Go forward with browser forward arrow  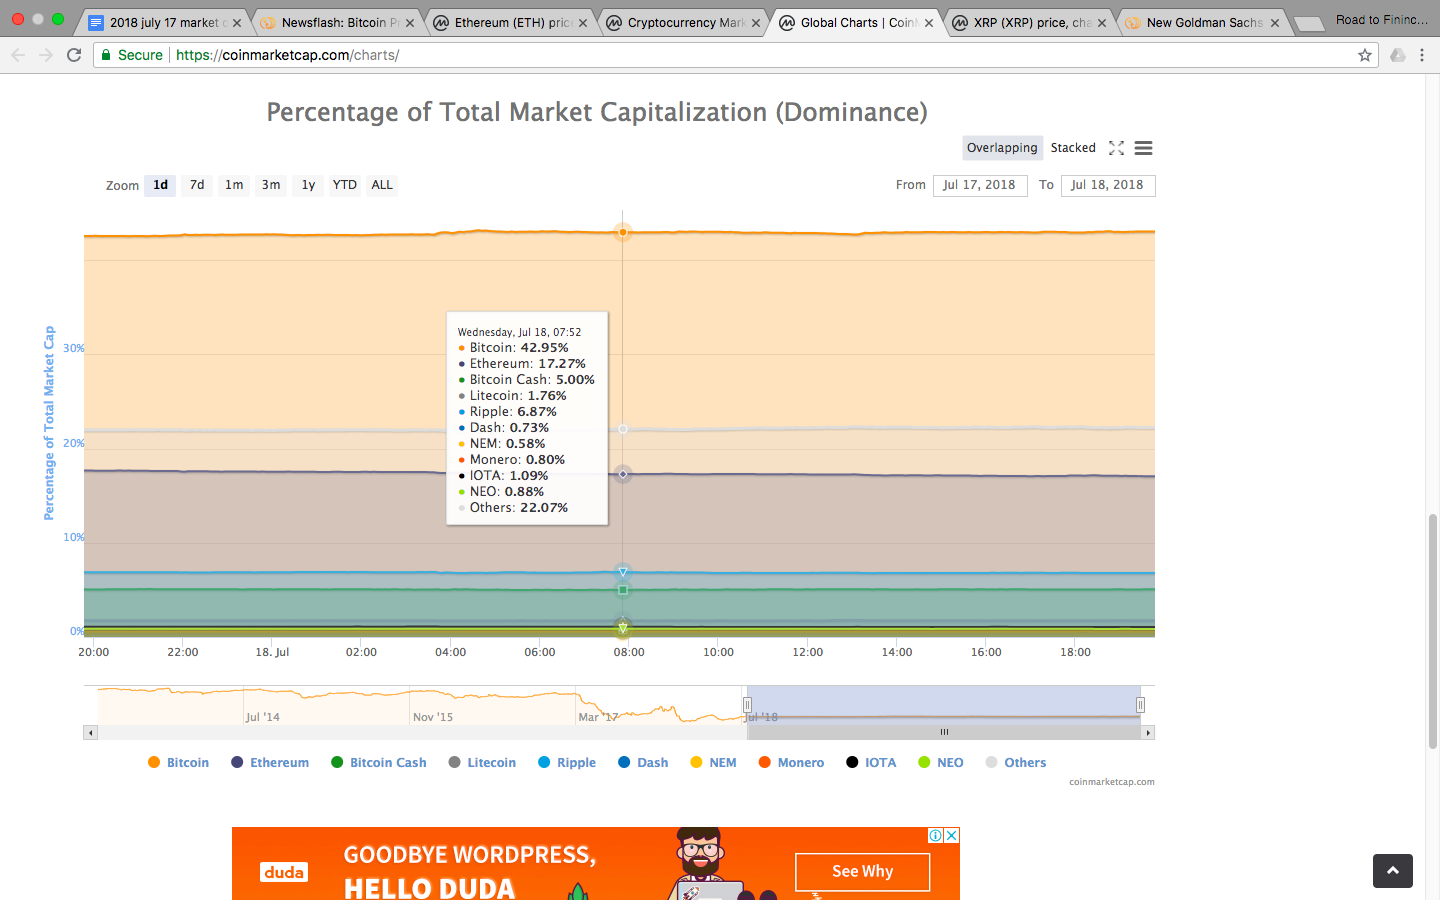46,55
